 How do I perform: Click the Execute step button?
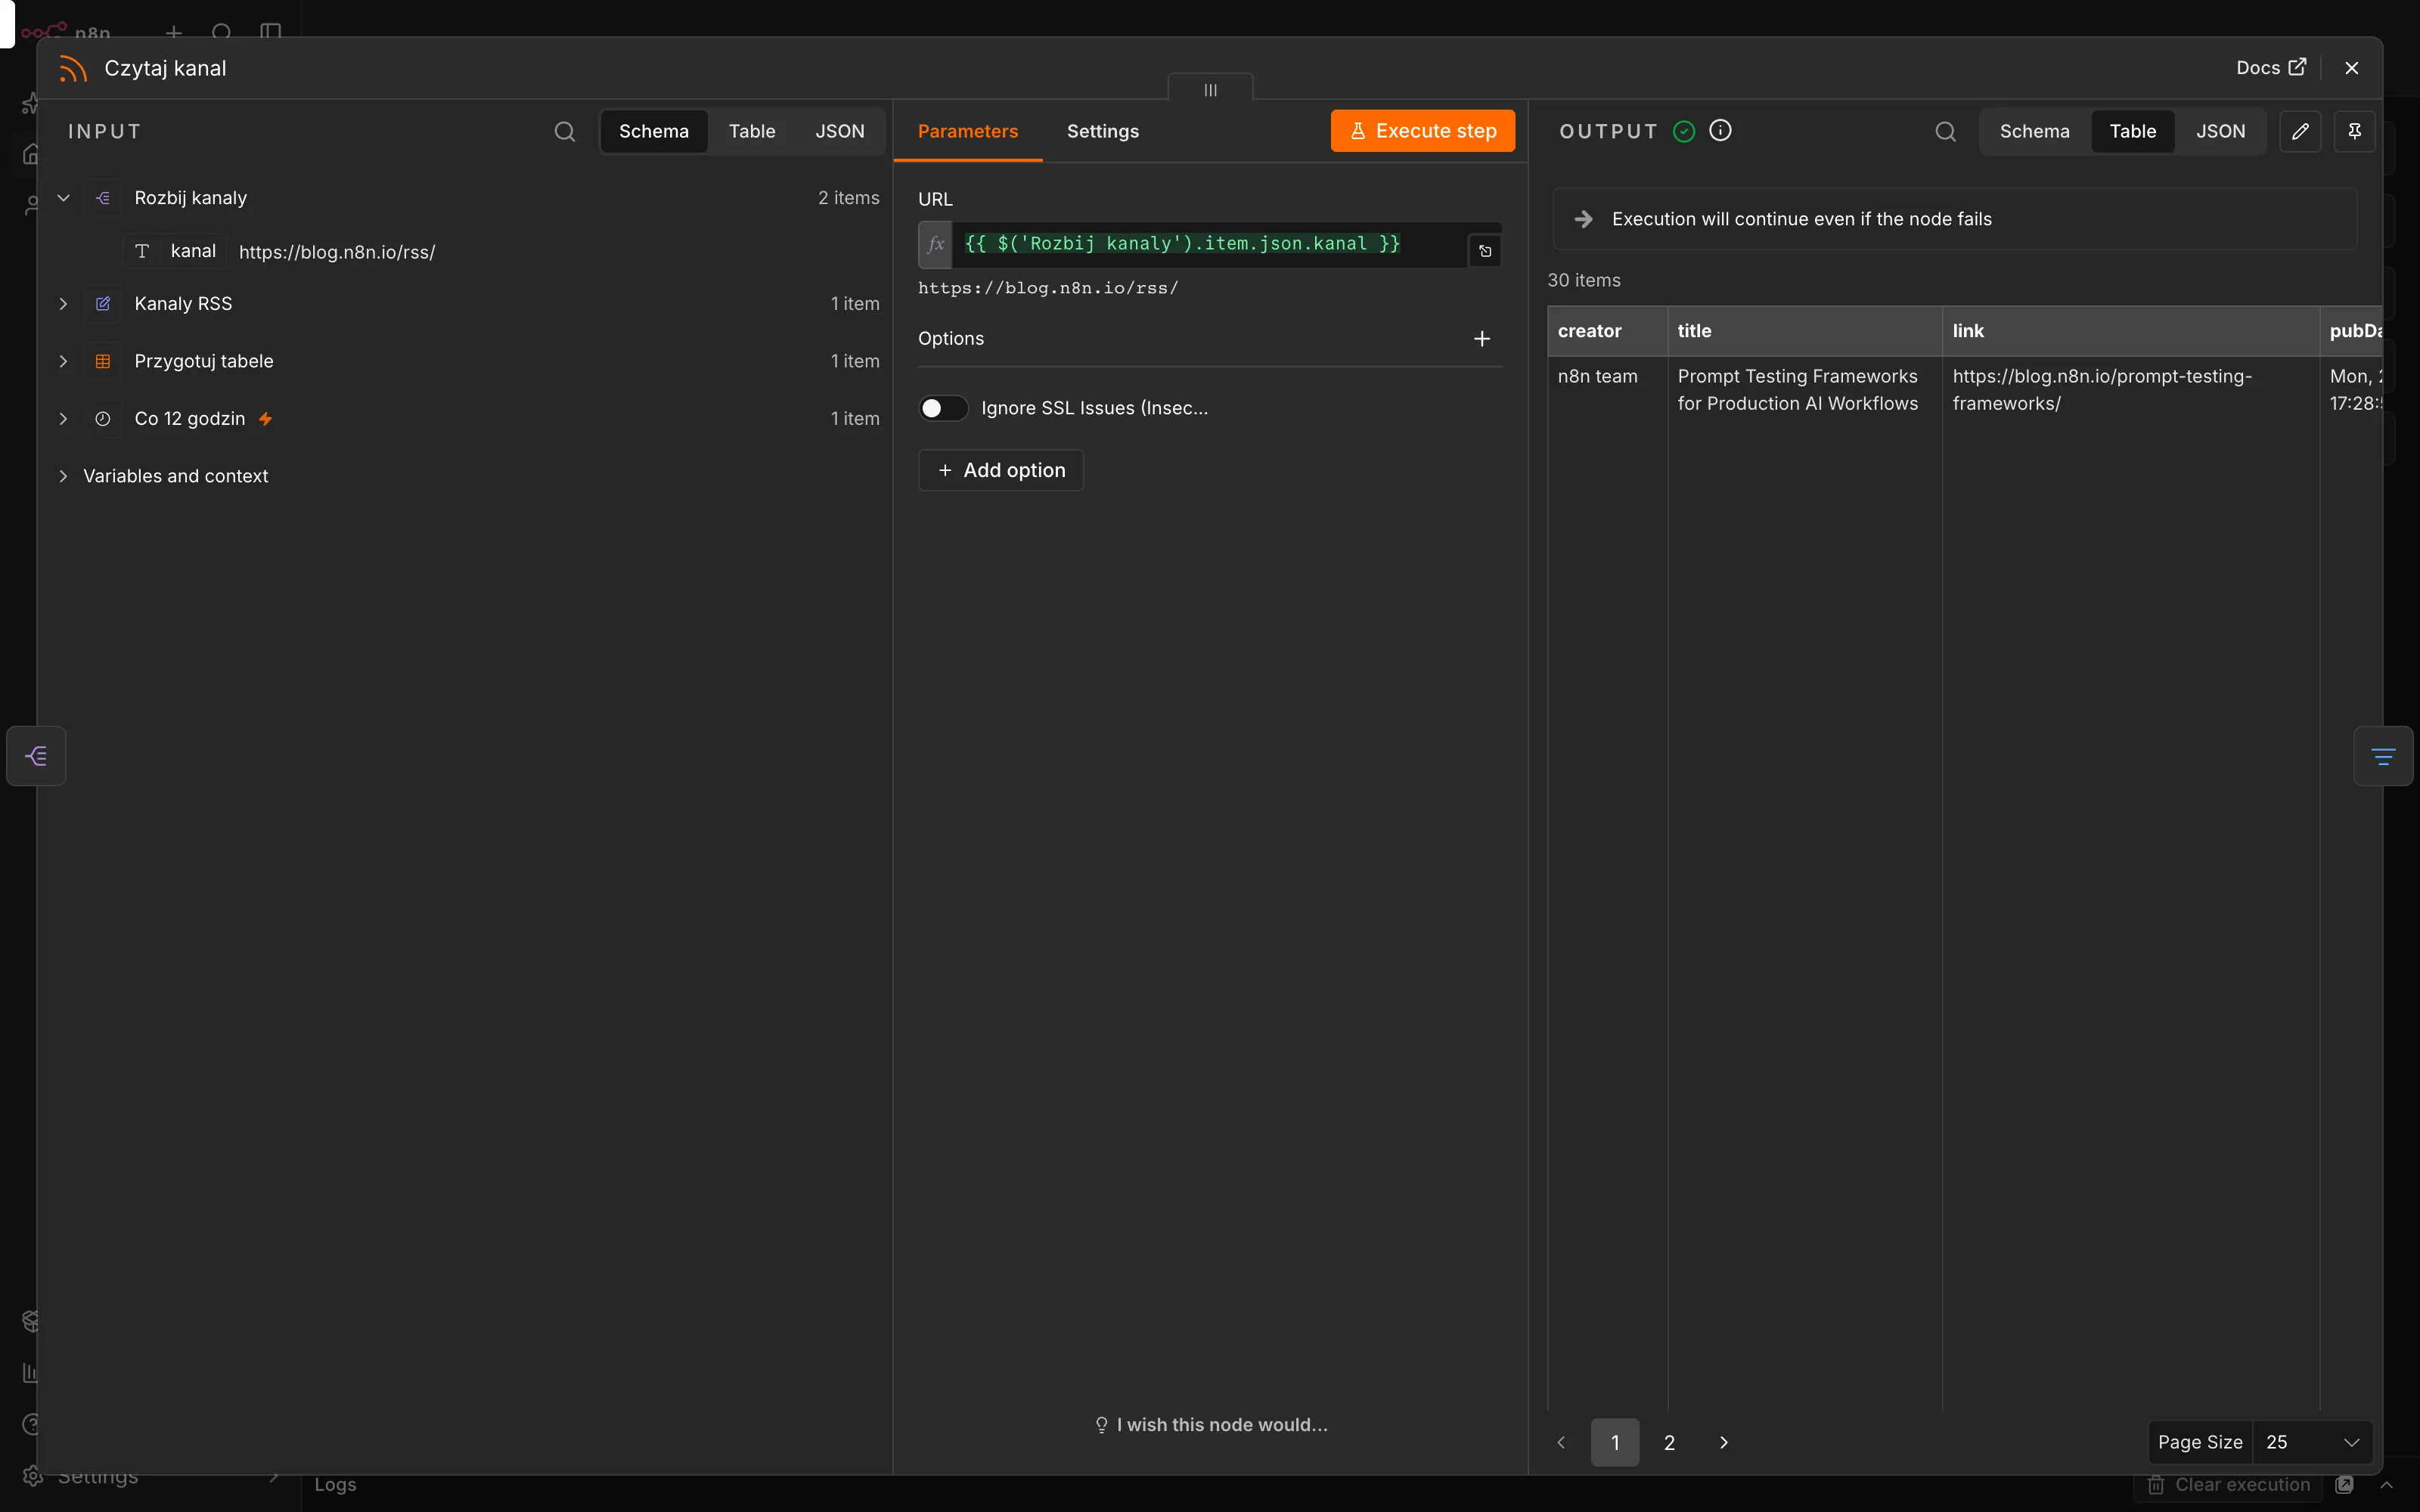click(x=1422, y=131)
